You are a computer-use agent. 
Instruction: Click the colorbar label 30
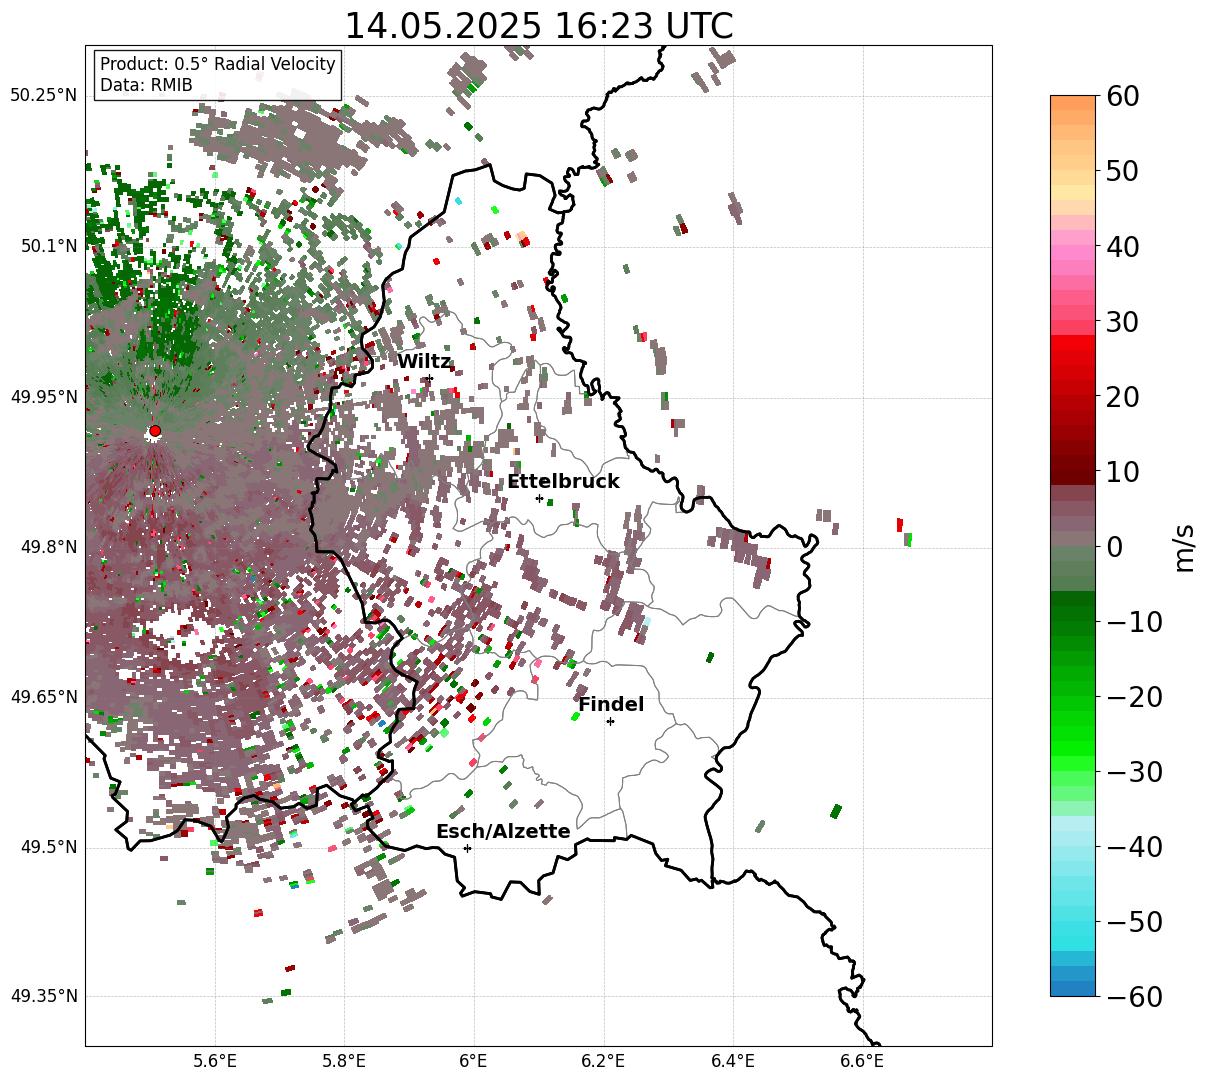[1123, 322]
